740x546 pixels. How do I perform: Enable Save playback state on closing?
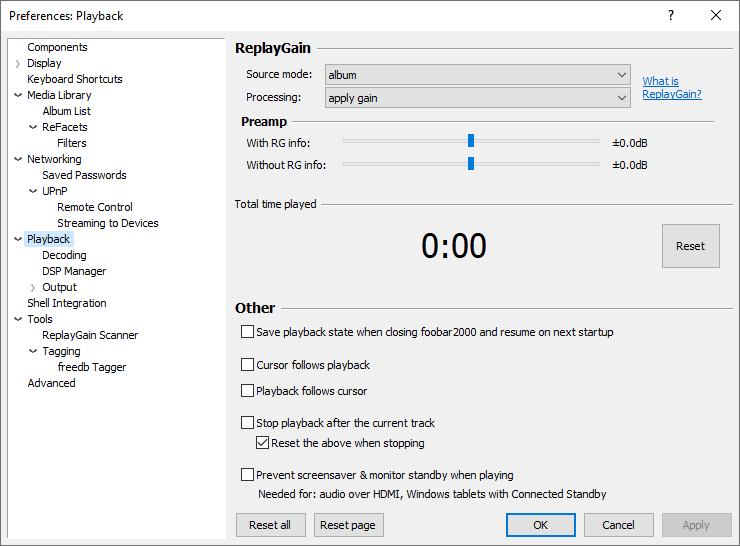(248, 332)
